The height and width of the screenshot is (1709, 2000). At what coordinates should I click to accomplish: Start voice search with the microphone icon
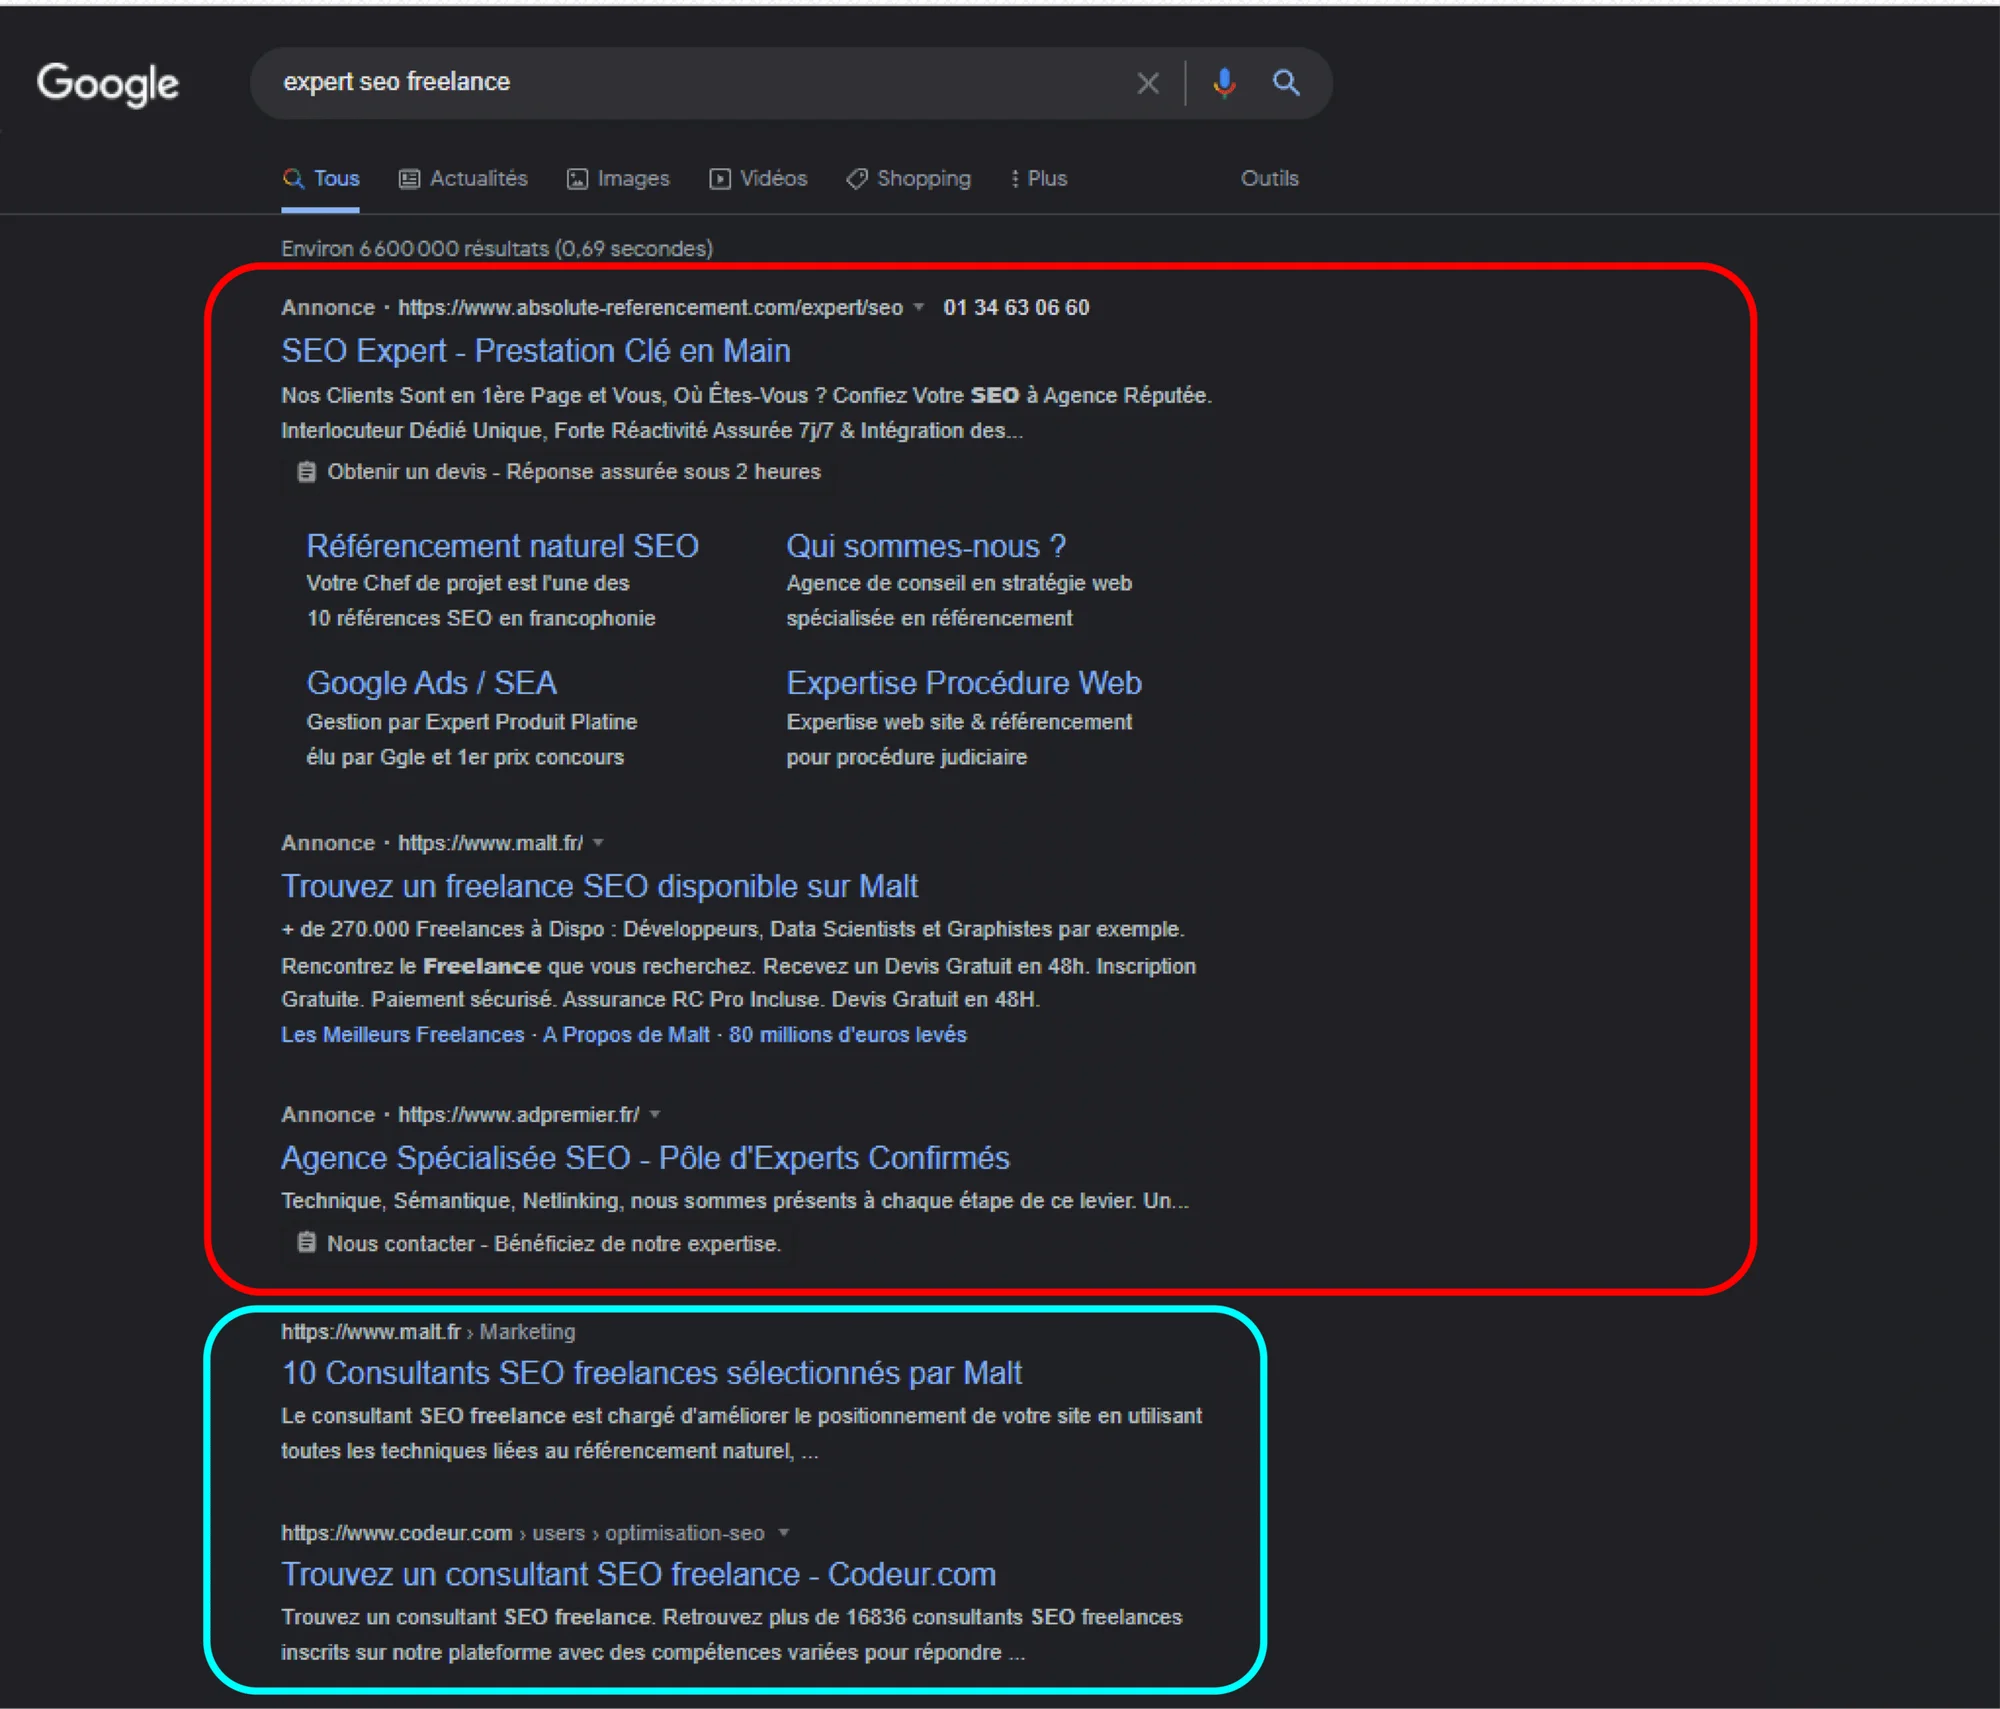tap(1224, 83)
